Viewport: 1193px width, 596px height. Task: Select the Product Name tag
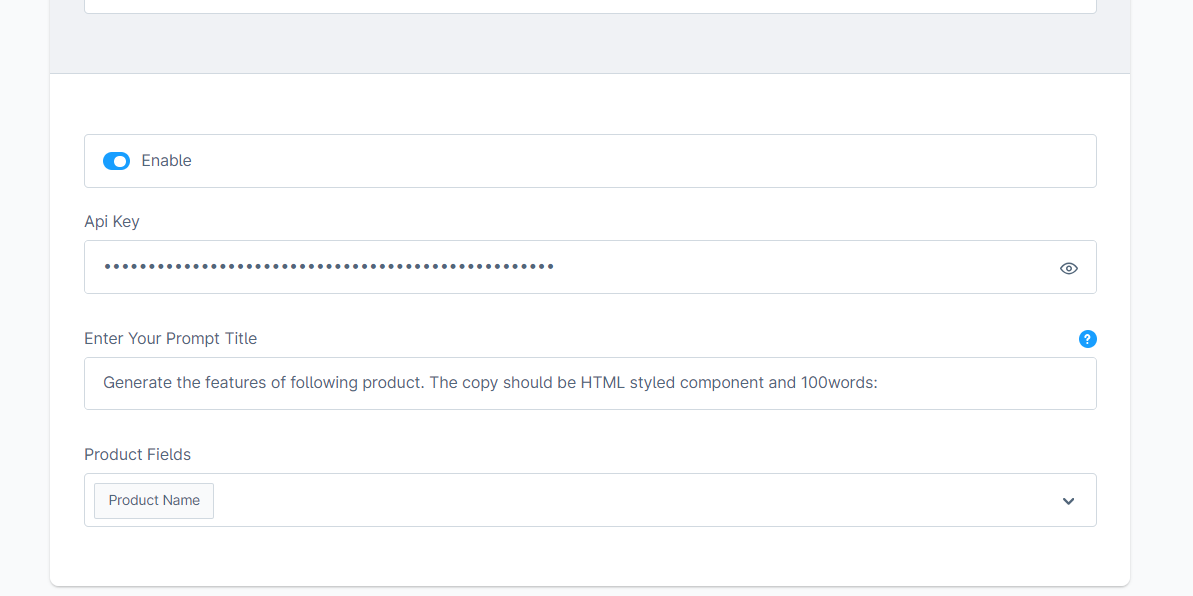154,500
